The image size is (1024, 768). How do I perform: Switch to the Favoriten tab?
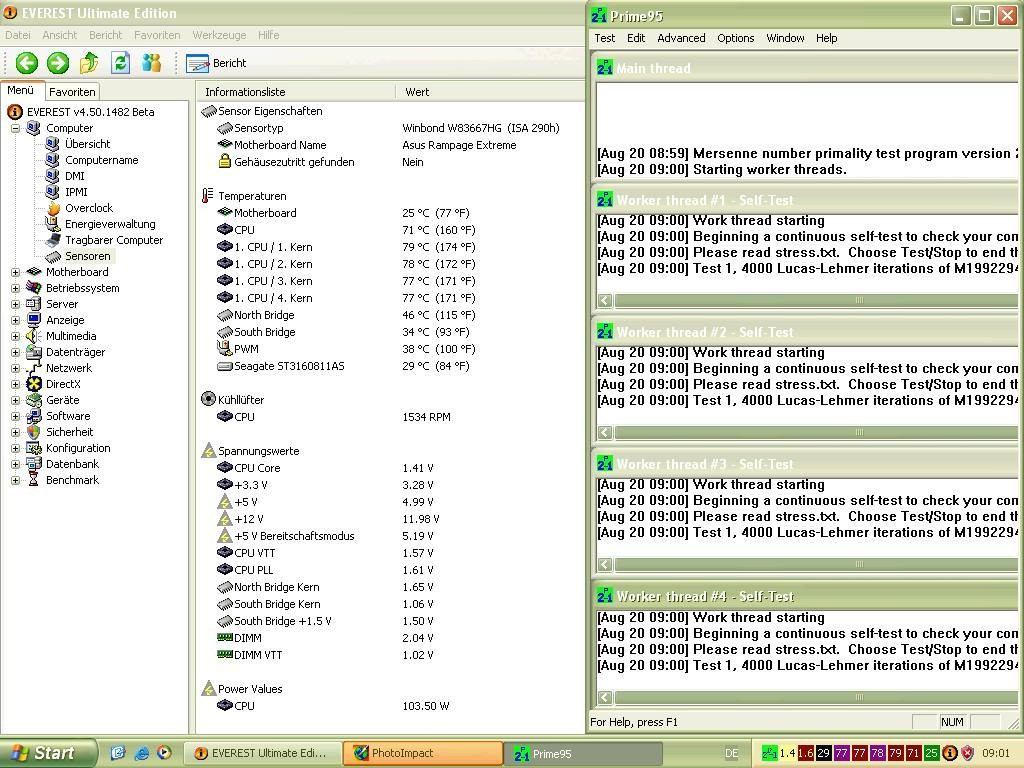(x=72, y=92)
